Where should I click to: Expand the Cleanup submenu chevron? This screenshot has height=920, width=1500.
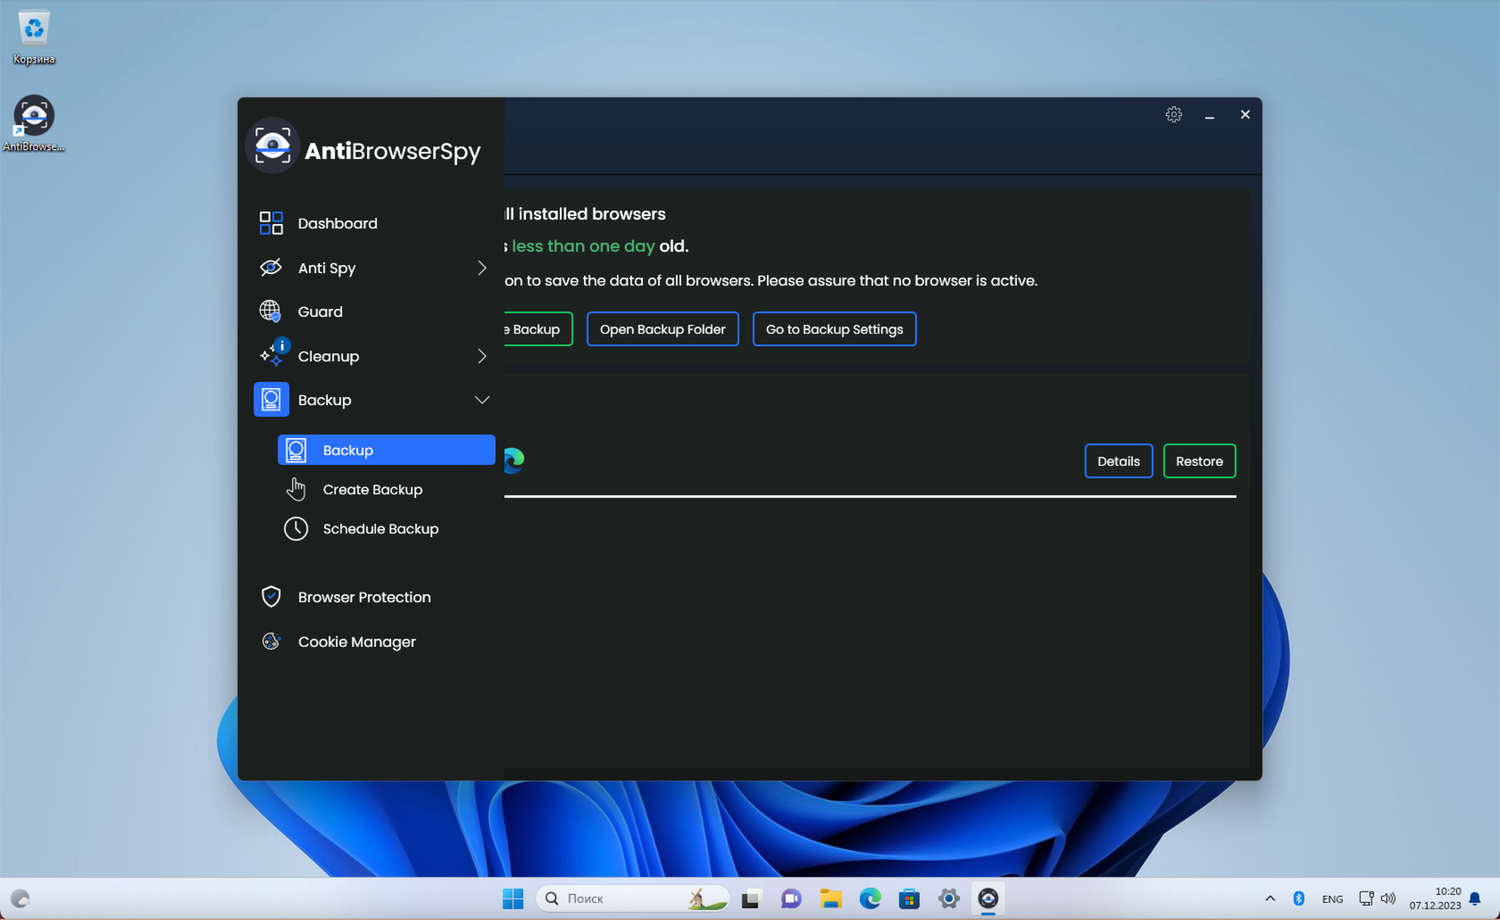pyautogui.click(x=481, y=356)
